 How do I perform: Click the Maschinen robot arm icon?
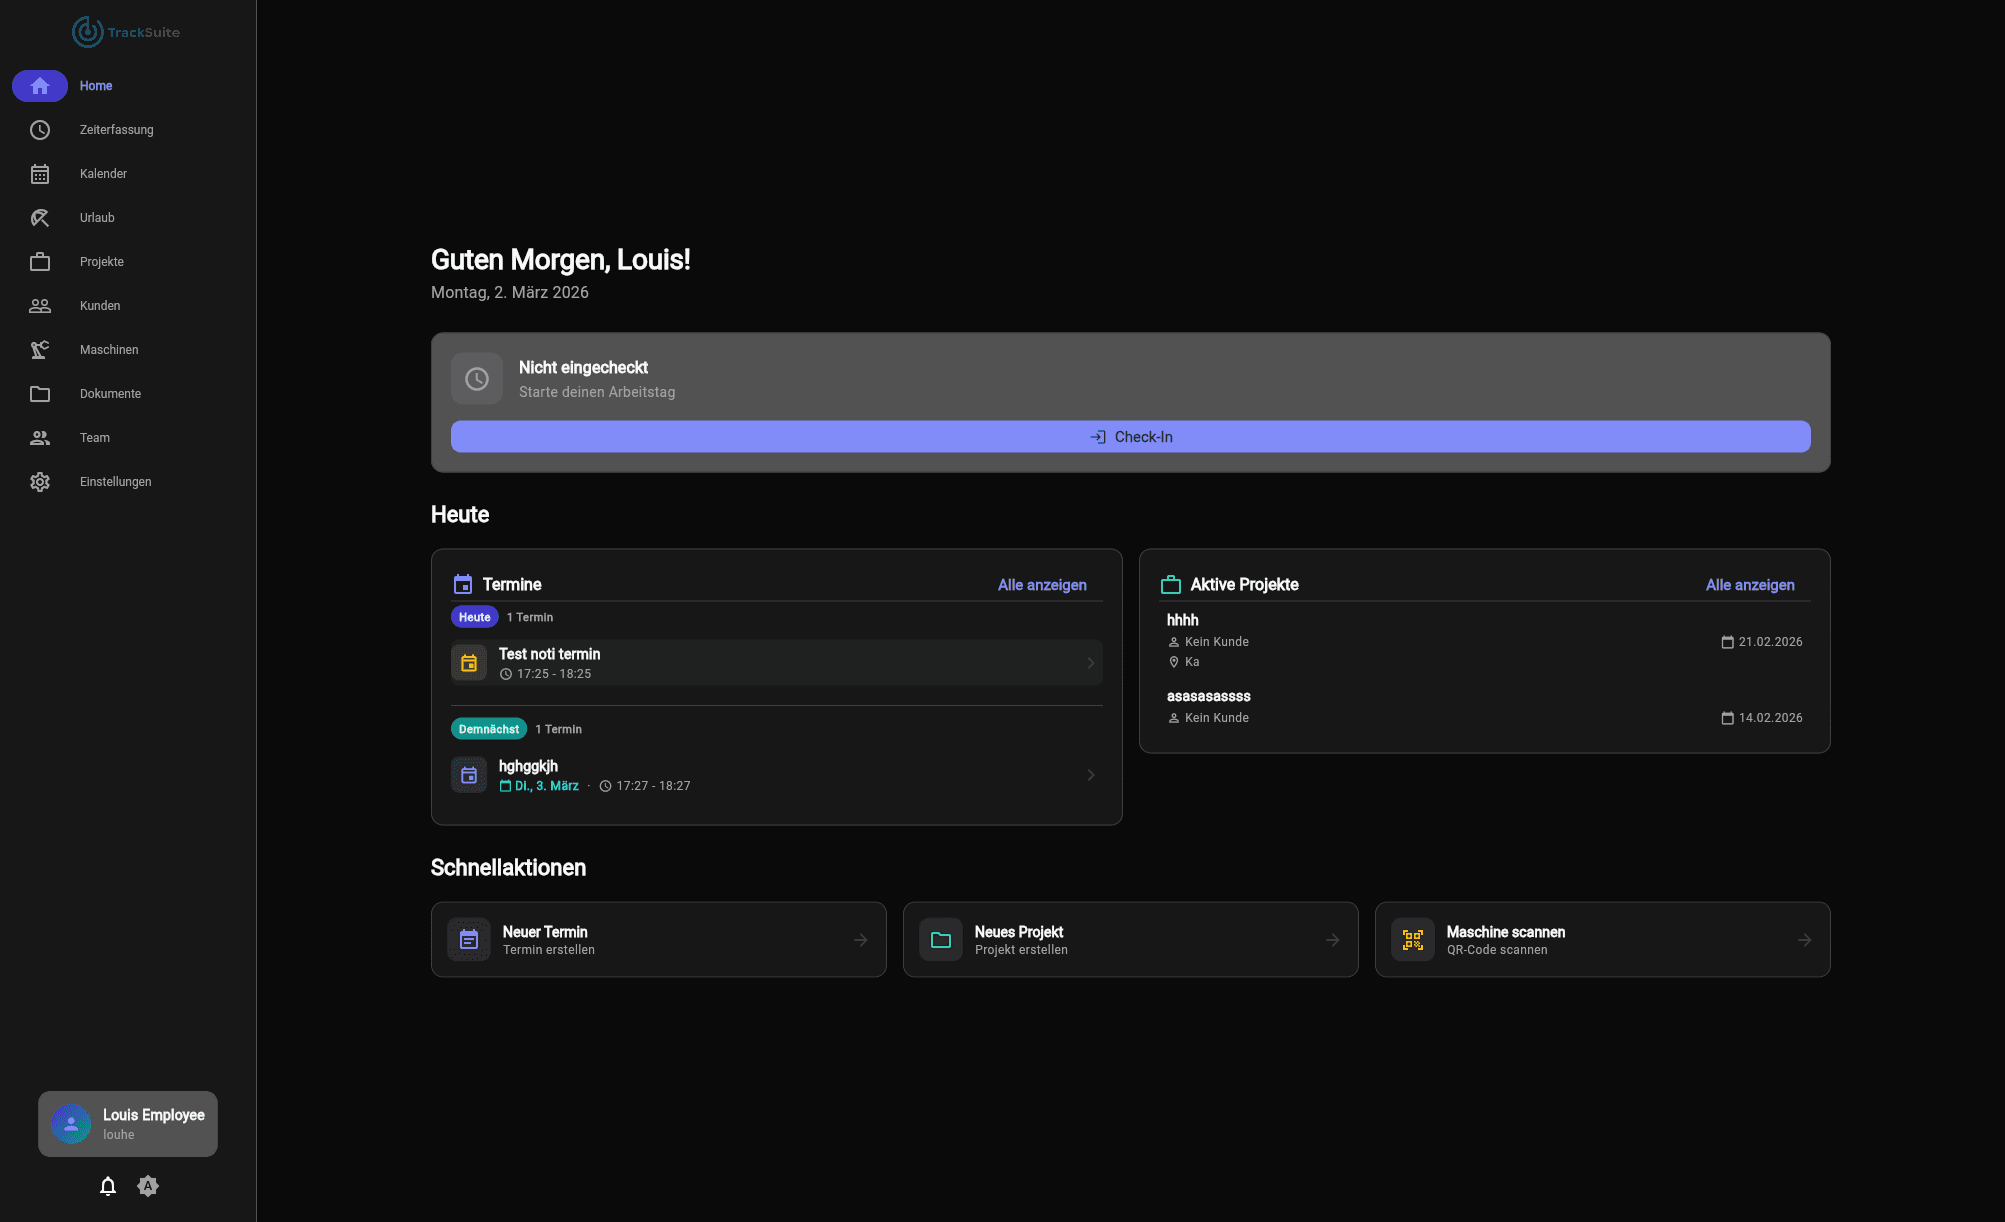click(40, 349)
